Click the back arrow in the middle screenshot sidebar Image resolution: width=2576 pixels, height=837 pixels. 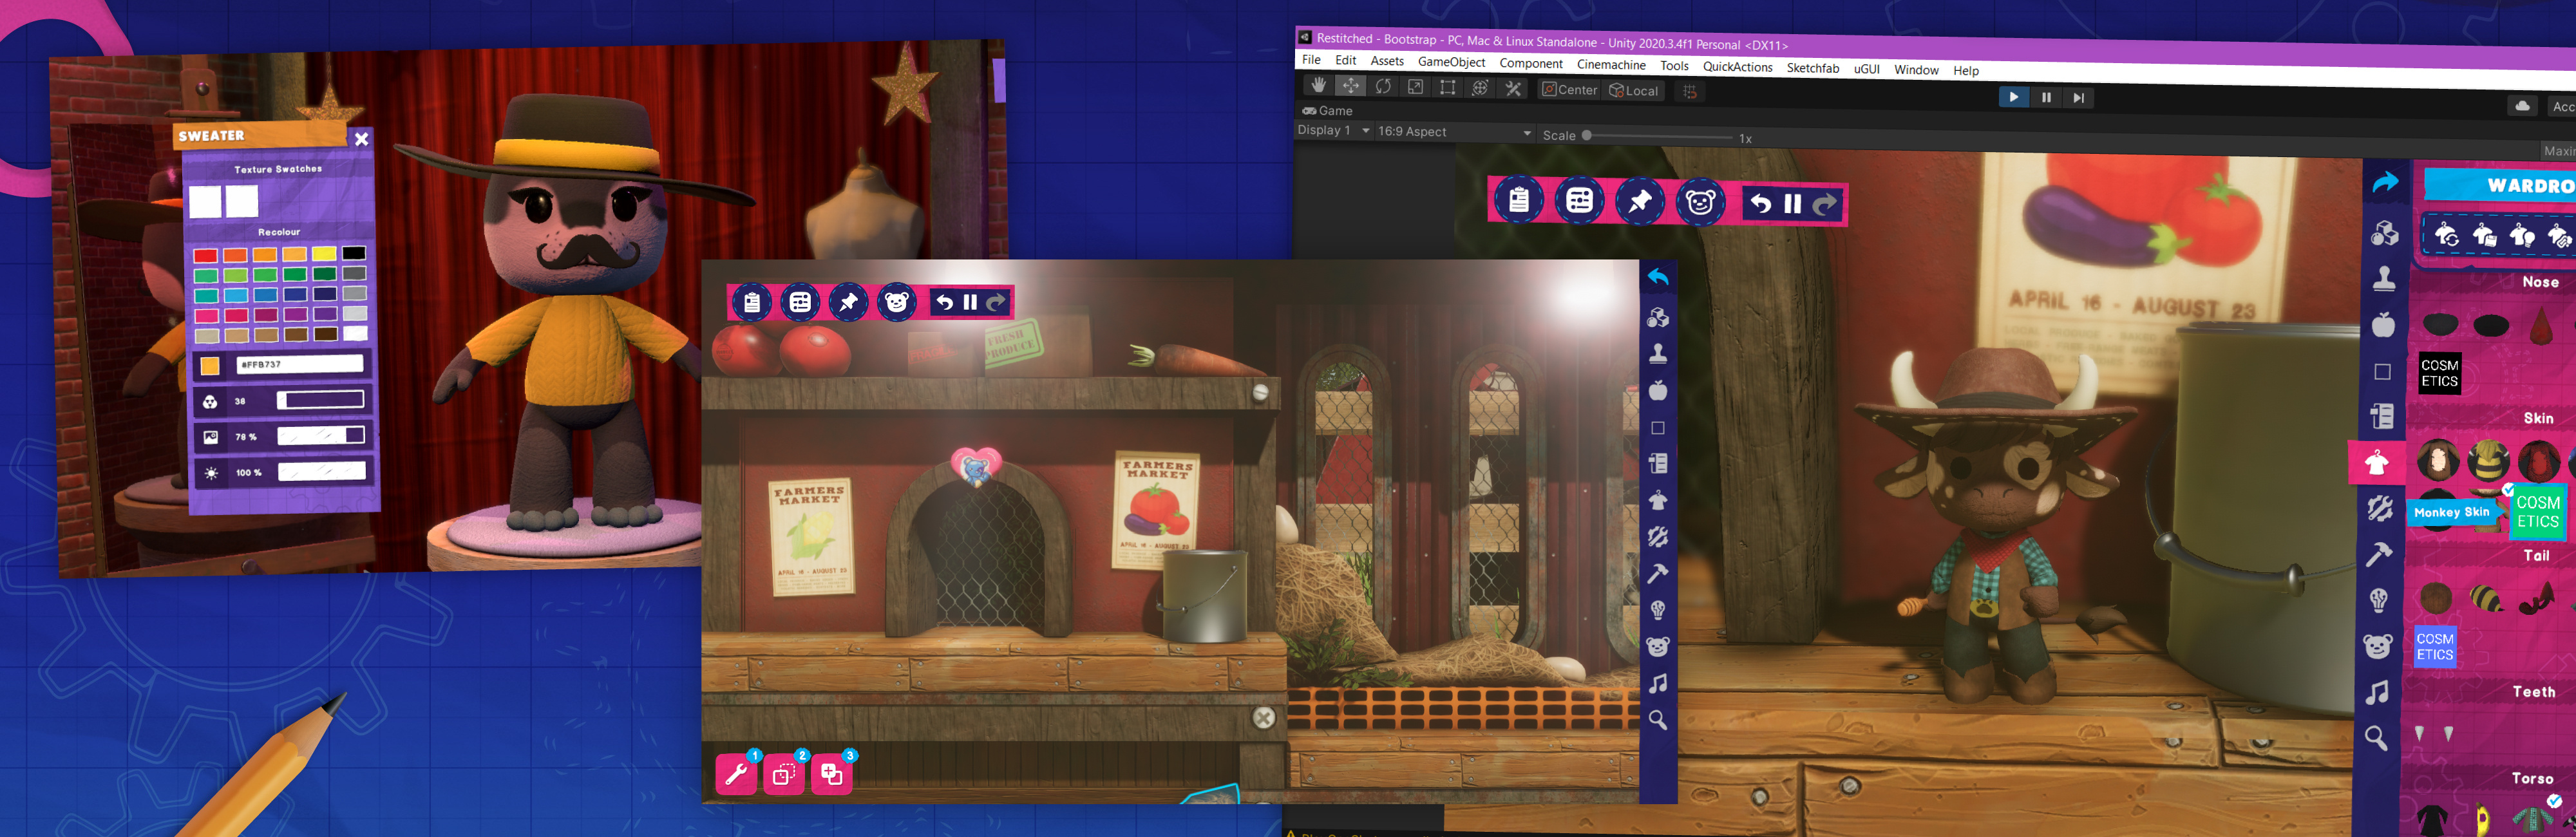(x=1658, y=277)
